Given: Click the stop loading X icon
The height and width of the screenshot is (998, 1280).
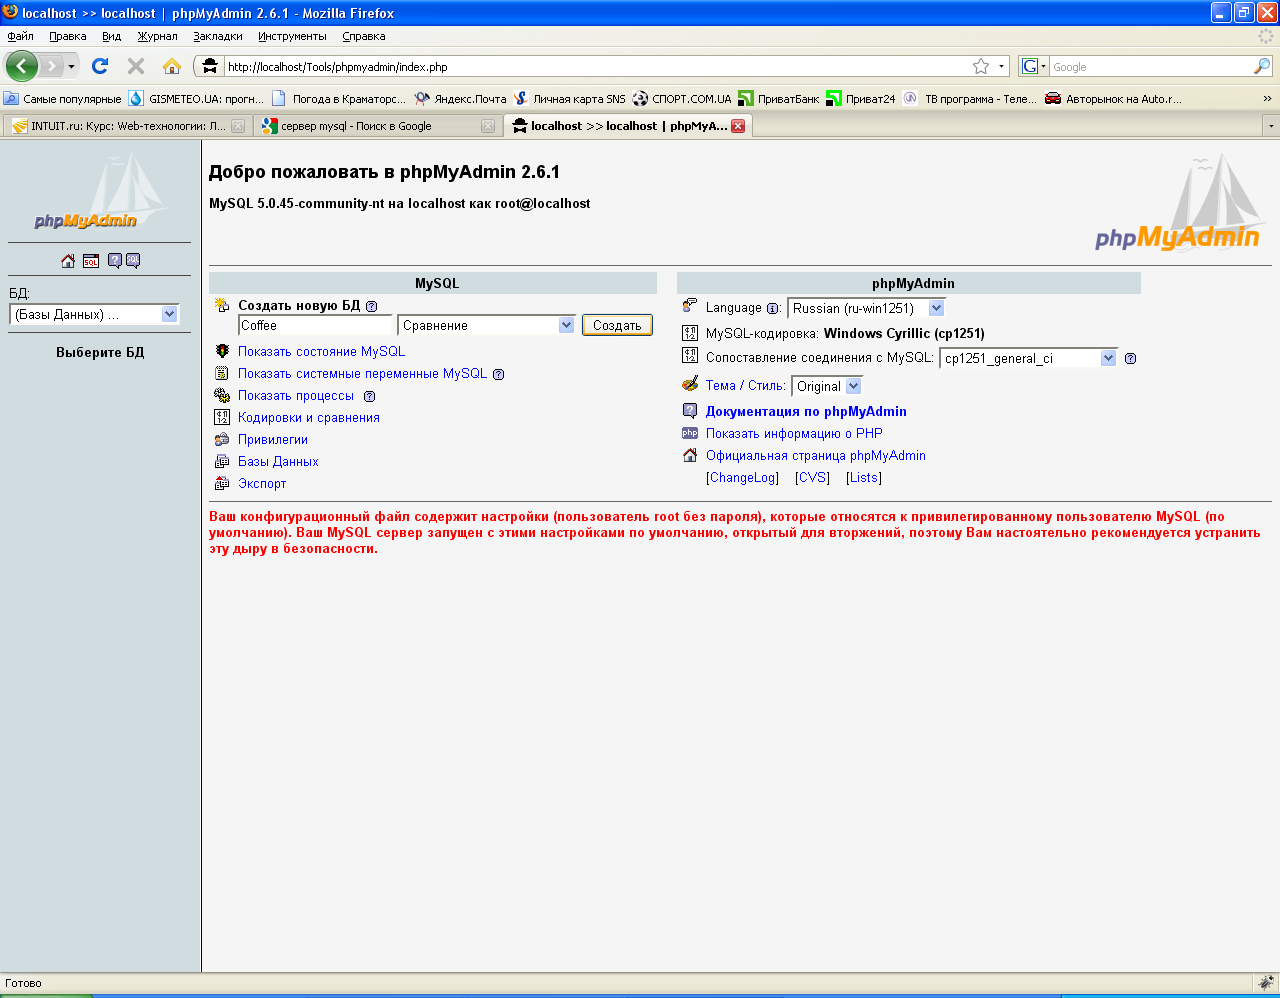Looking at the screenshot, I should [136, 66].
